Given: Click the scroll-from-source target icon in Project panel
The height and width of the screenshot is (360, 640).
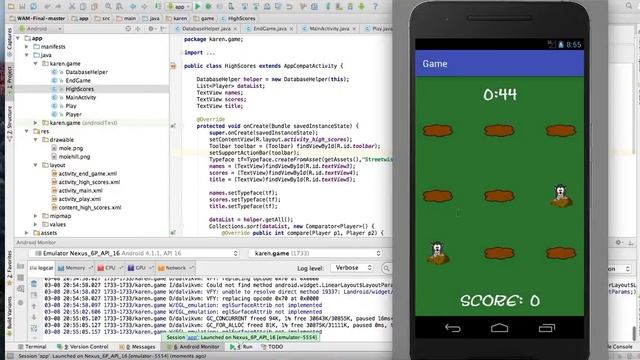Looking at the screenshot, I should [128, 29].
